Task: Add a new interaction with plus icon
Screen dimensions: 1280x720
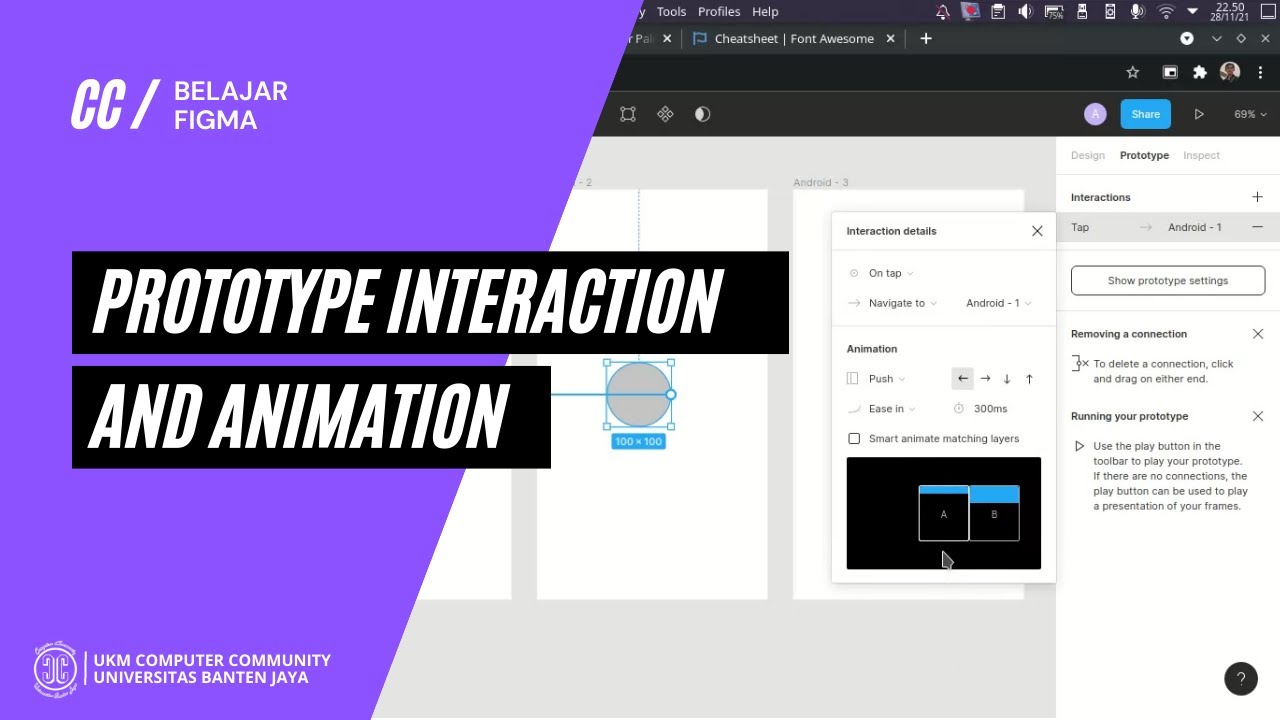Action: point(1257,197)
